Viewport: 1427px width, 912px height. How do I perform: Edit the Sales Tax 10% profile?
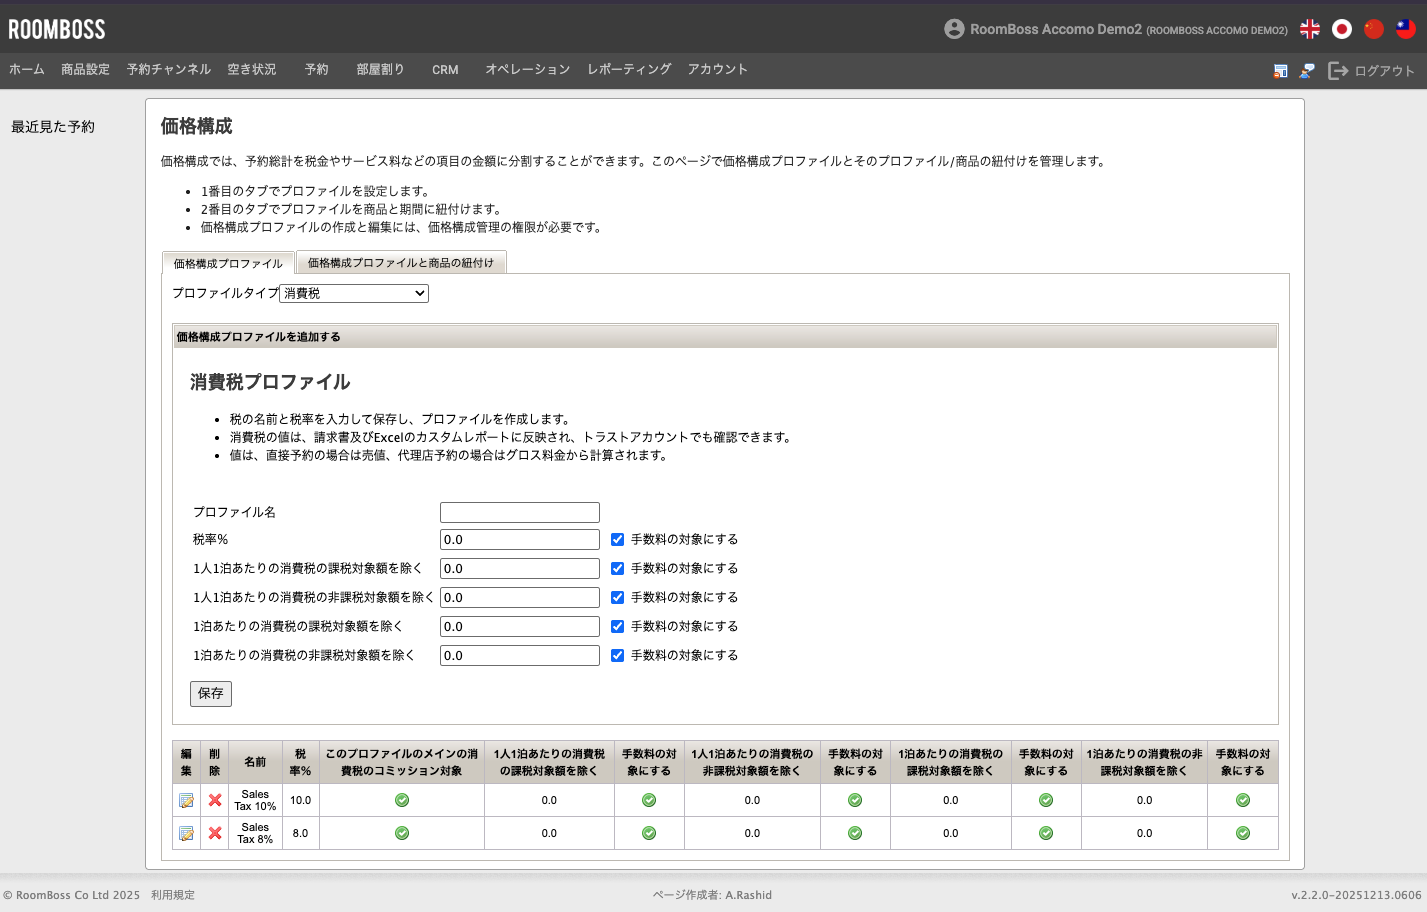click(186, 800)
